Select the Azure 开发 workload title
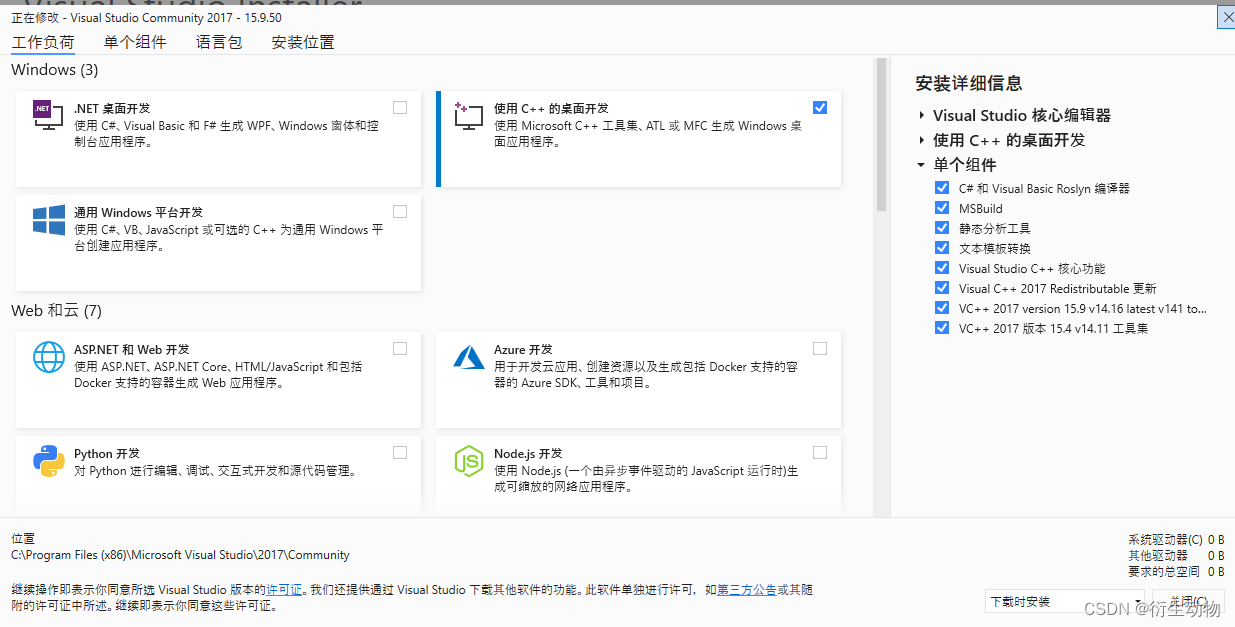The width and height of the screenshot is (1235, 627). click(x=523, y=349)
